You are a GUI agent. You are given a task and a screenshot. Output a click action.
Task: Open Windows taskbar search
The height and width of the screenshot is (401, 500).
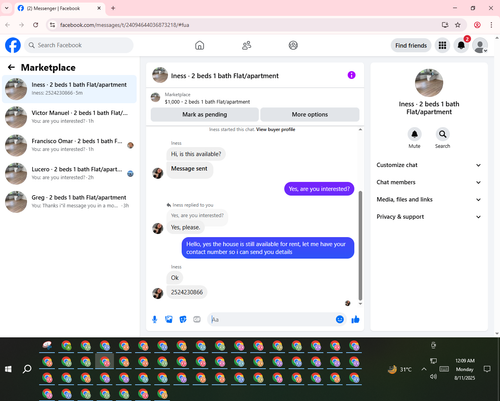(x=27, y=369)
